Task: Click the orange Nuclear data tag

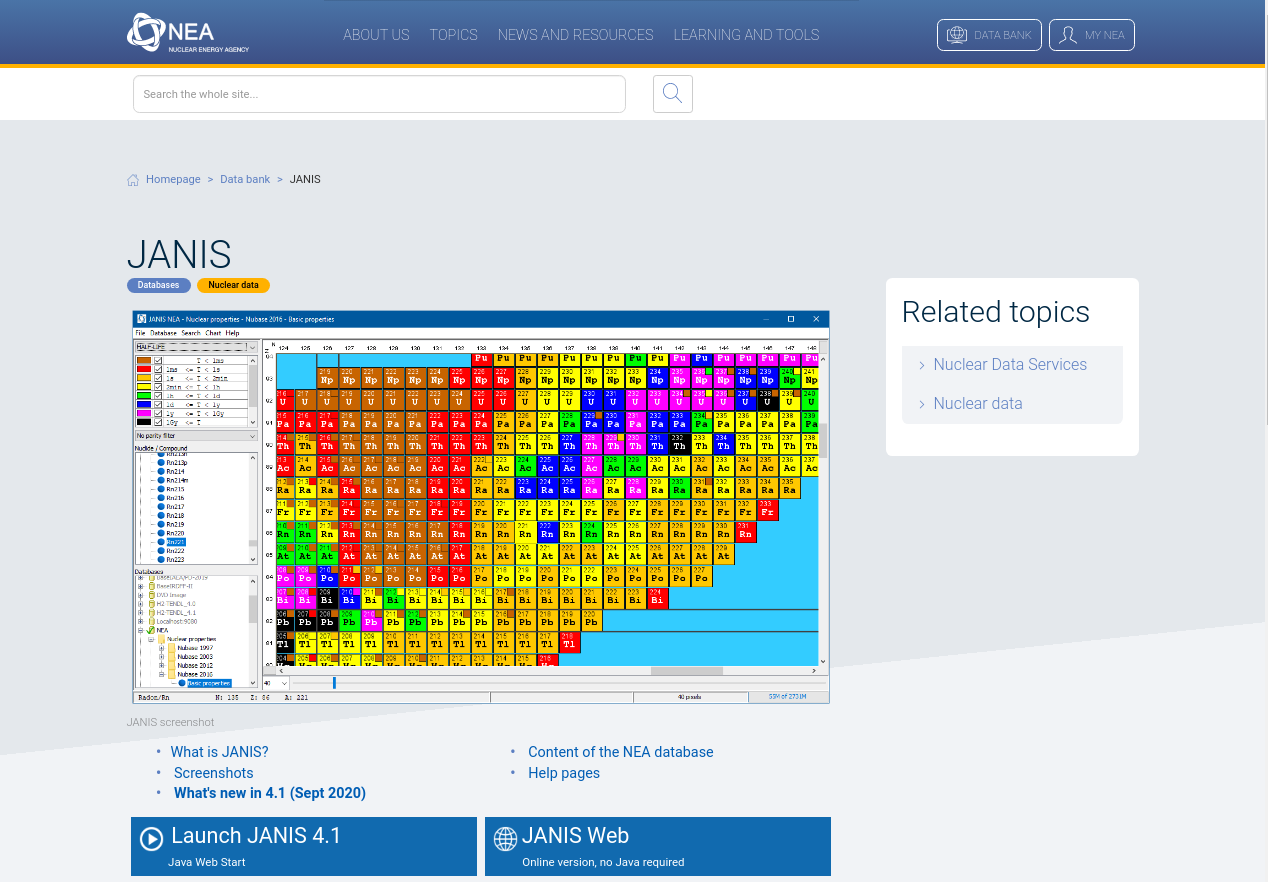Action: point(233,285)
